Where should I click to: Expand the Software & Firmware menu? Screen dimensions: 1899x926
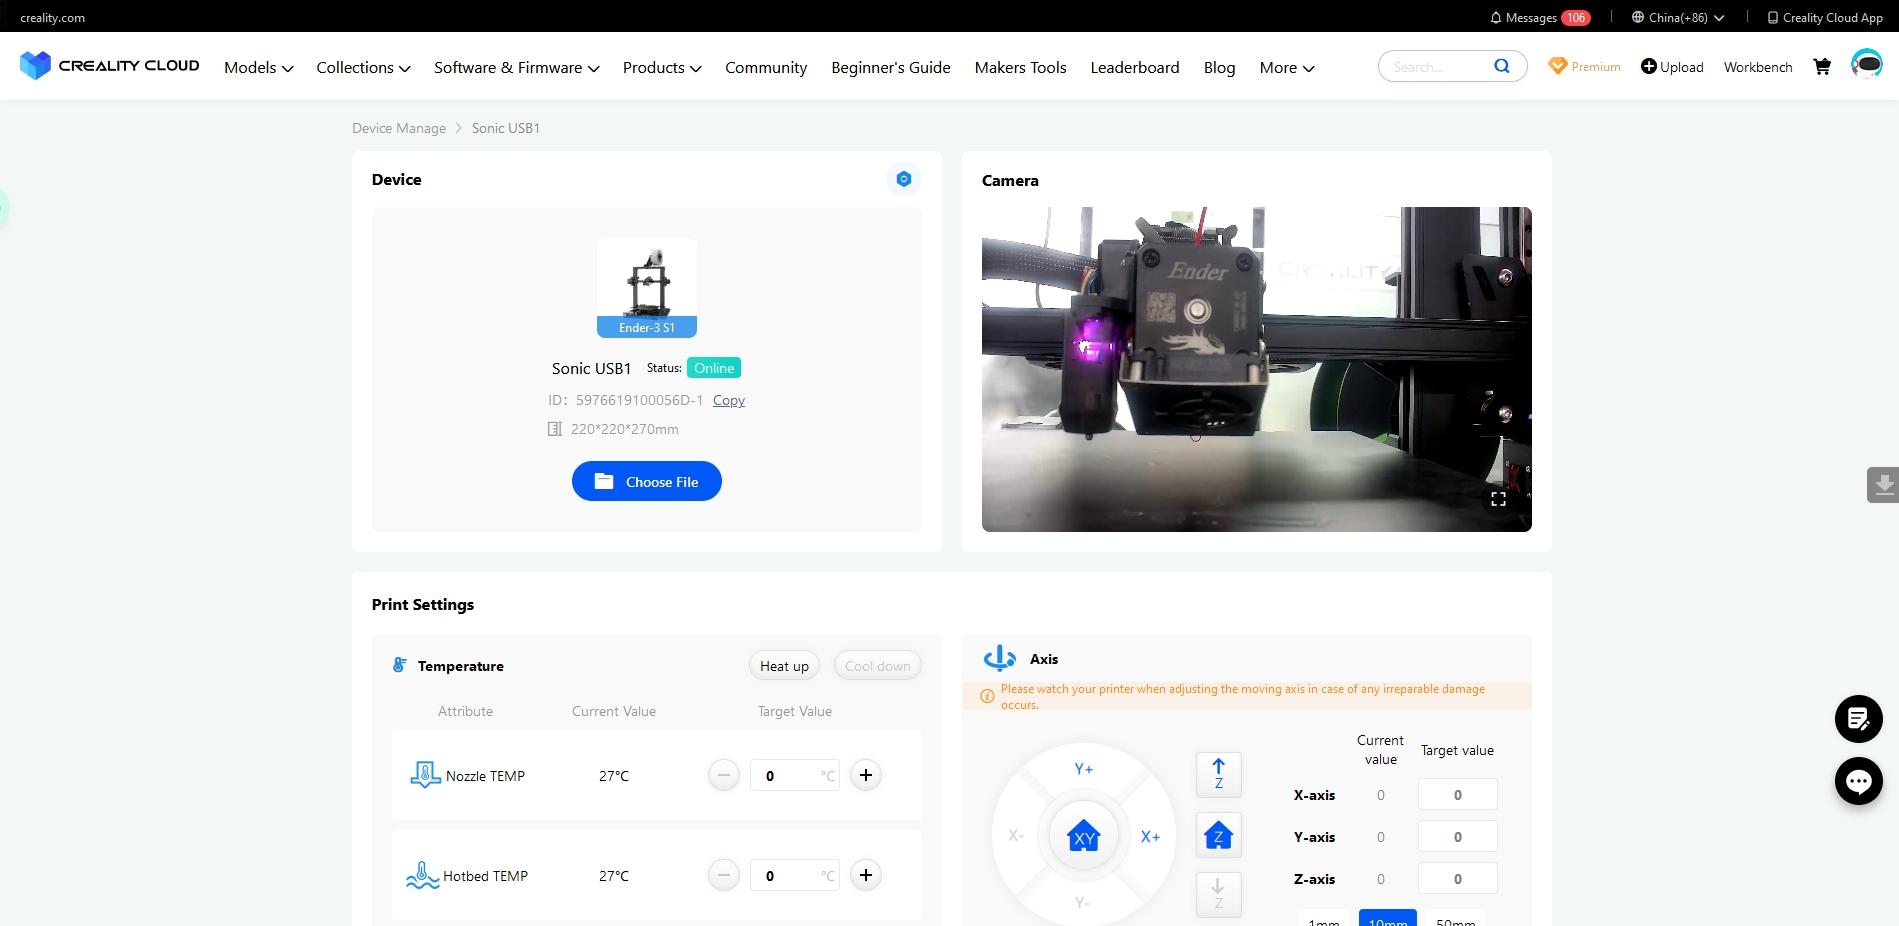pos(516,67)
